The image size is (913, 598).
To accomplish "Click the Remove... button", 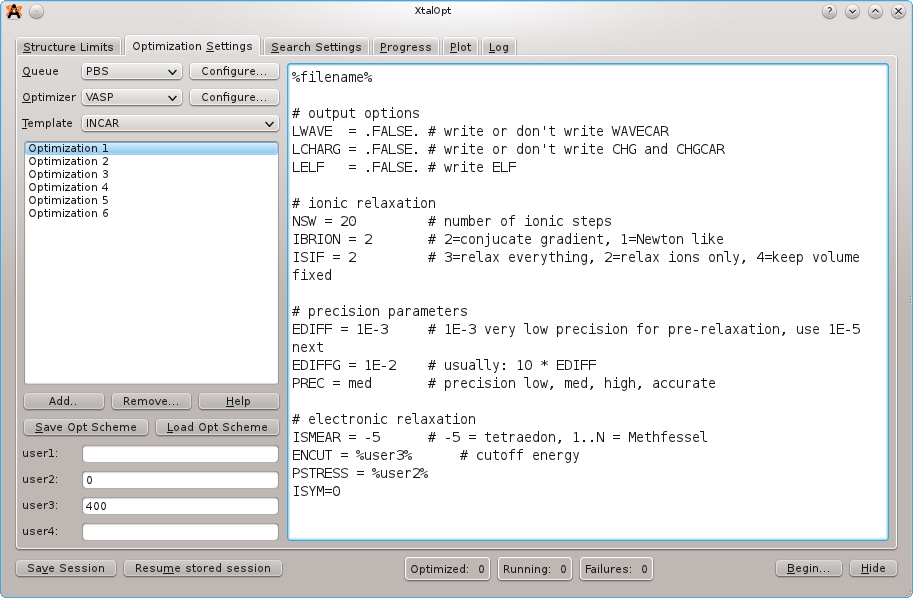I will [x=151, y=401].
